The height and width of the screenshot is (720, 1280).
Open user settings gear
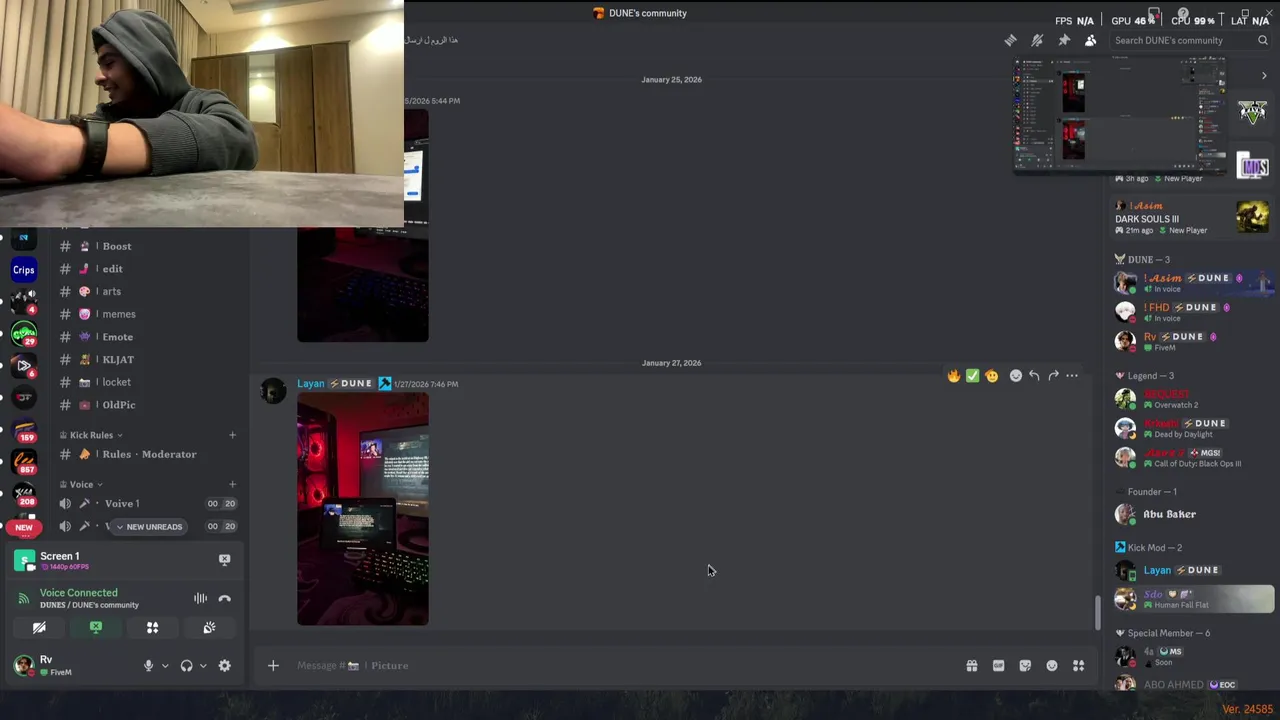click(224, 666)
